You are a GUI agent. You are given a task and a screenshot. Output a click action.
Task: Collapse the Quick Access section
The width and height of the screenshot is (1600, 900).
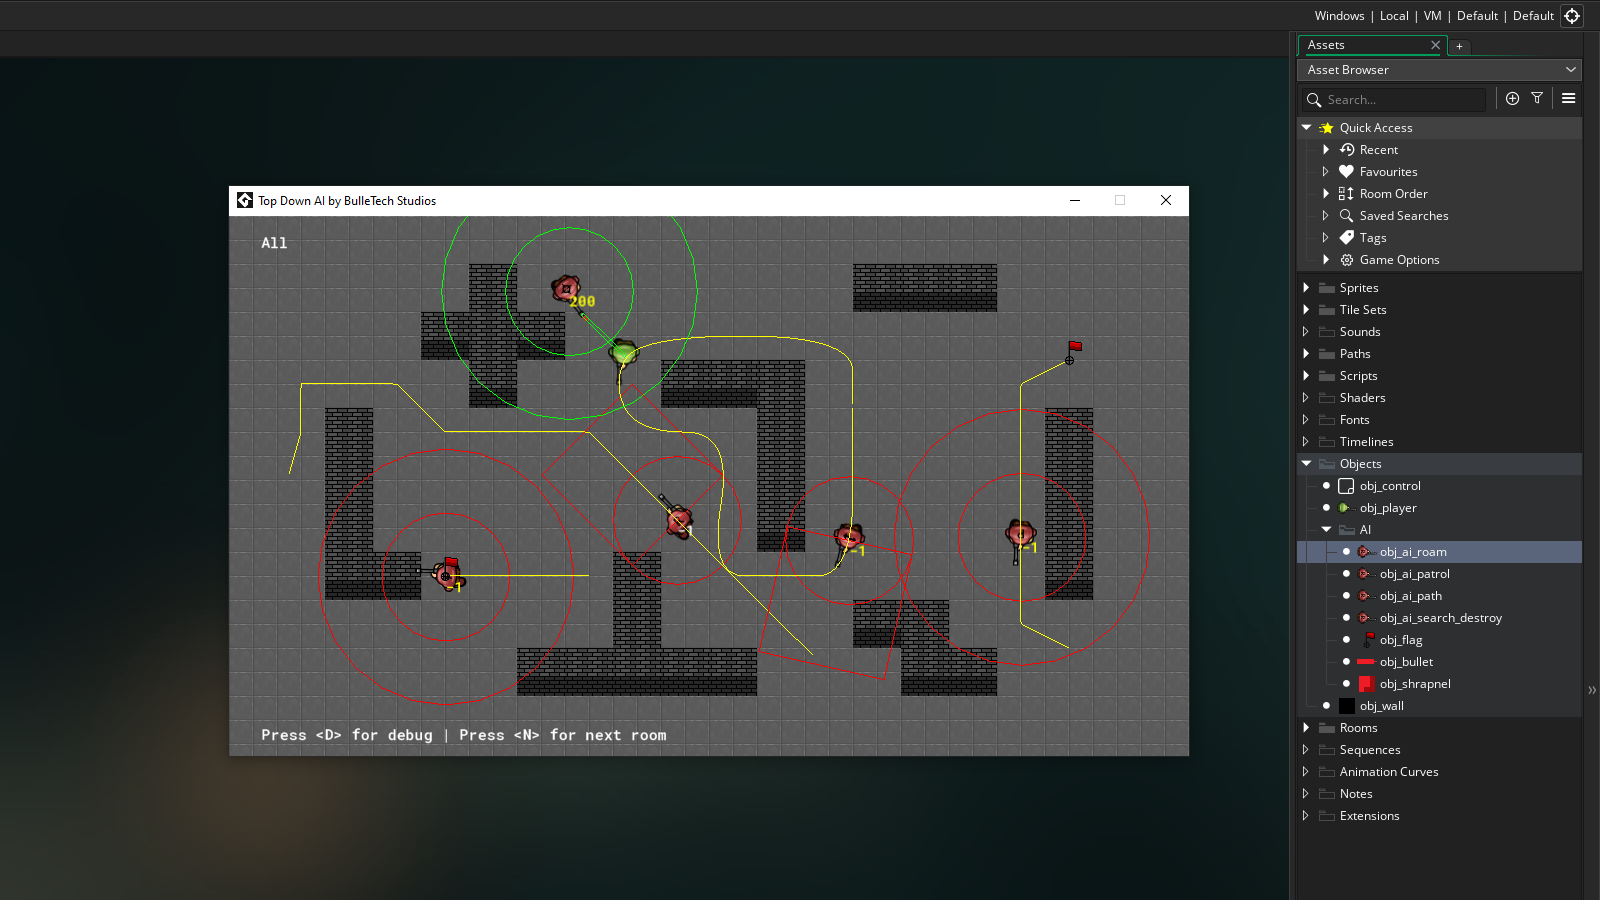tap(1306, 128)
